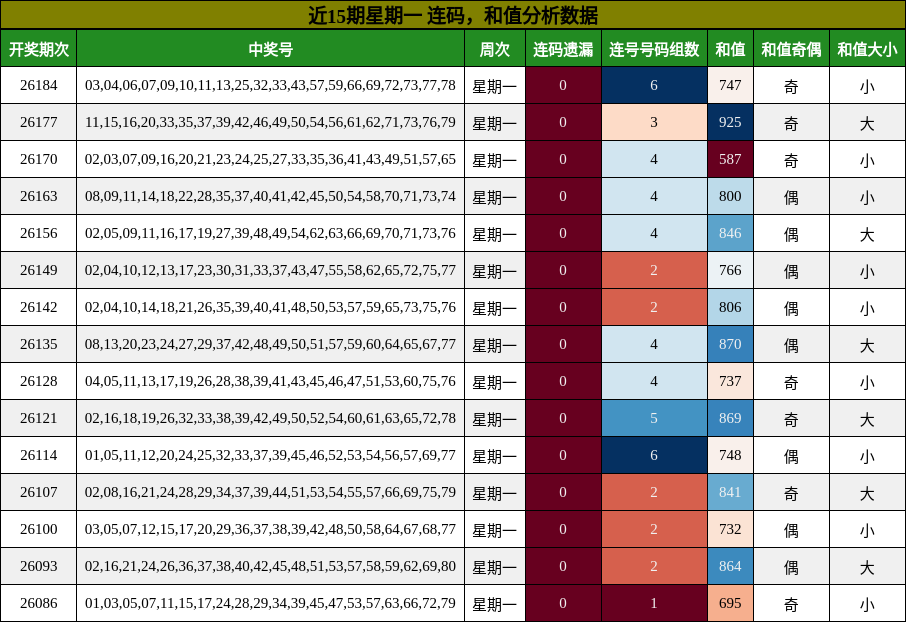Click the 连码遗漏 column header
906x622 pixels.
[563, 49]
